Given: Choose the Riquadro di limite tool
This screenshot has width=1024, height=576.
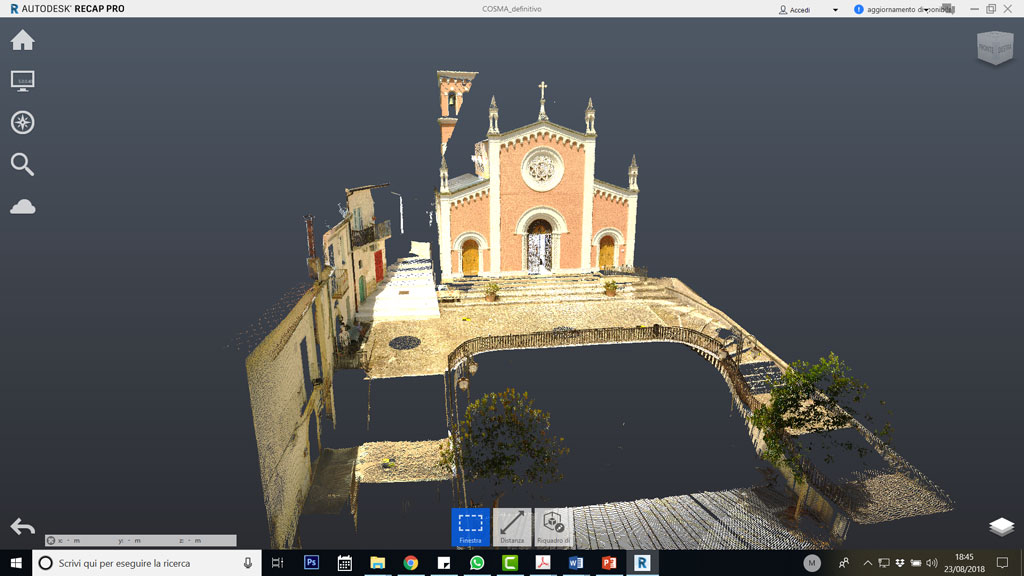Looking at the screenshot, I should tap(553, 526).
